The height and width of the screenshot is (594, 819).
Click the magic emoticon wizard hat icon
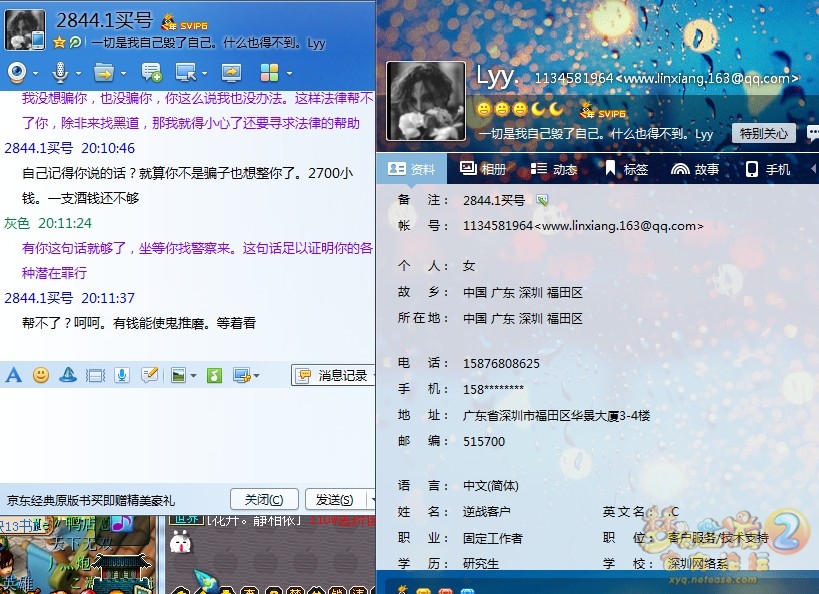coord(68,375)
